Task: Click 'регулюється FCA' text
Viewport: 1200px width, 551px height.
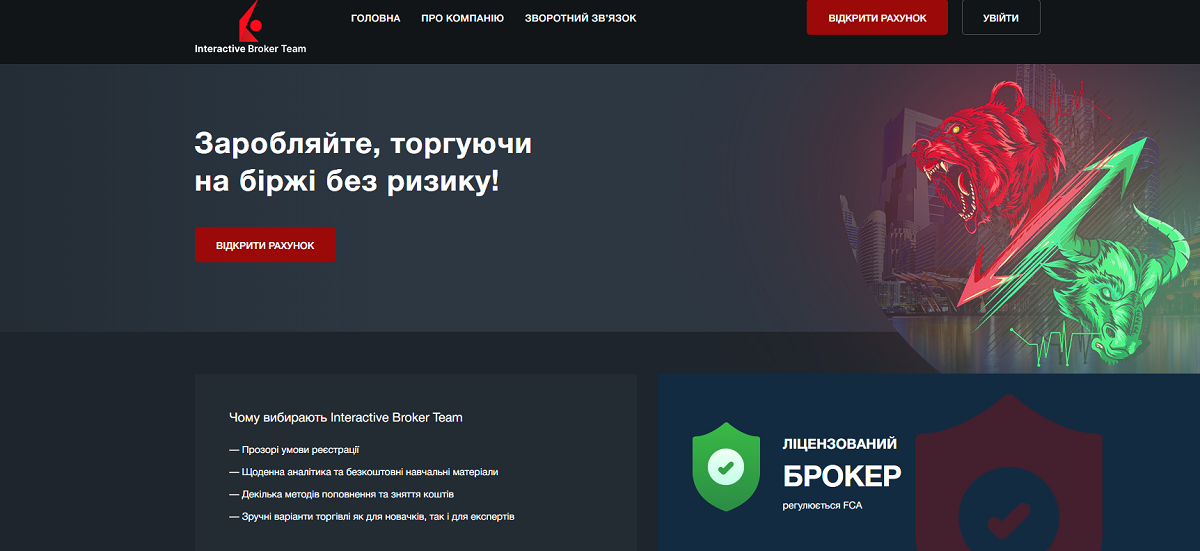Action: [822, 505]
